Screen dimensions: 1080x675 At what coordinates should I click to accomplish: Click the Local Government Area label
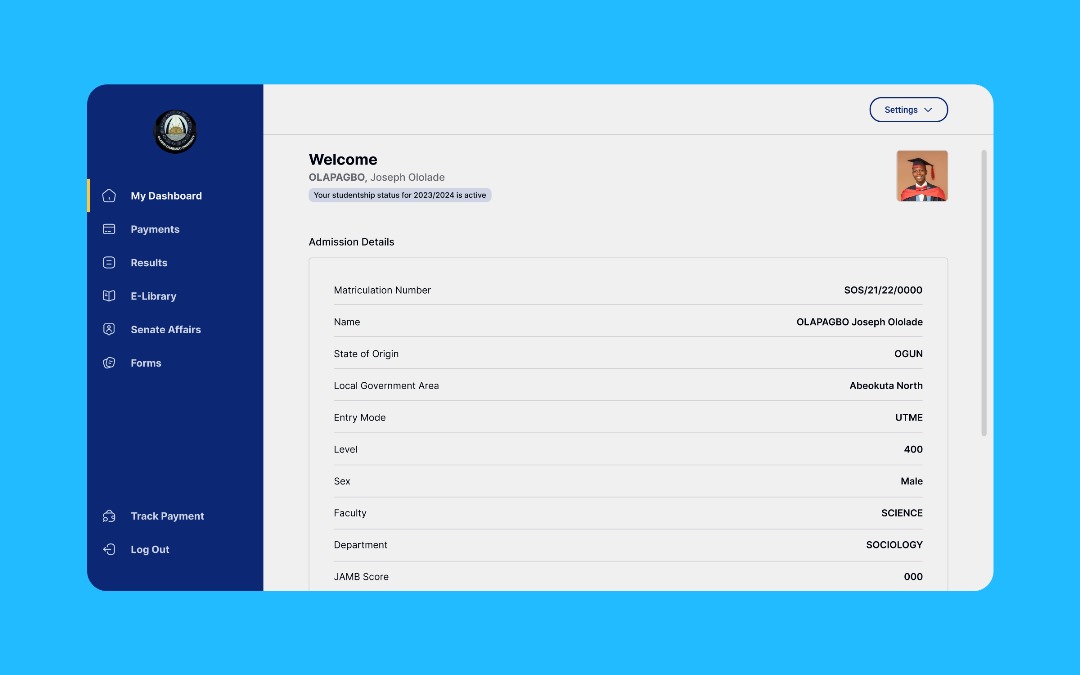tap(386, 386)
